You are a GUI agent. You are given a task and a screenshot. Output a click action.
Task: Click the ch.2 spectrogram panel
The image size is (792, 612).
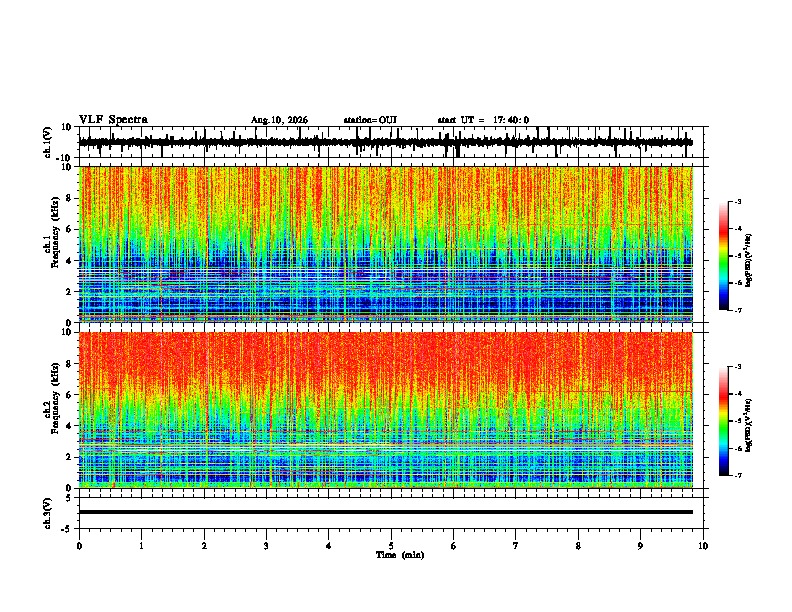point(386,410)
